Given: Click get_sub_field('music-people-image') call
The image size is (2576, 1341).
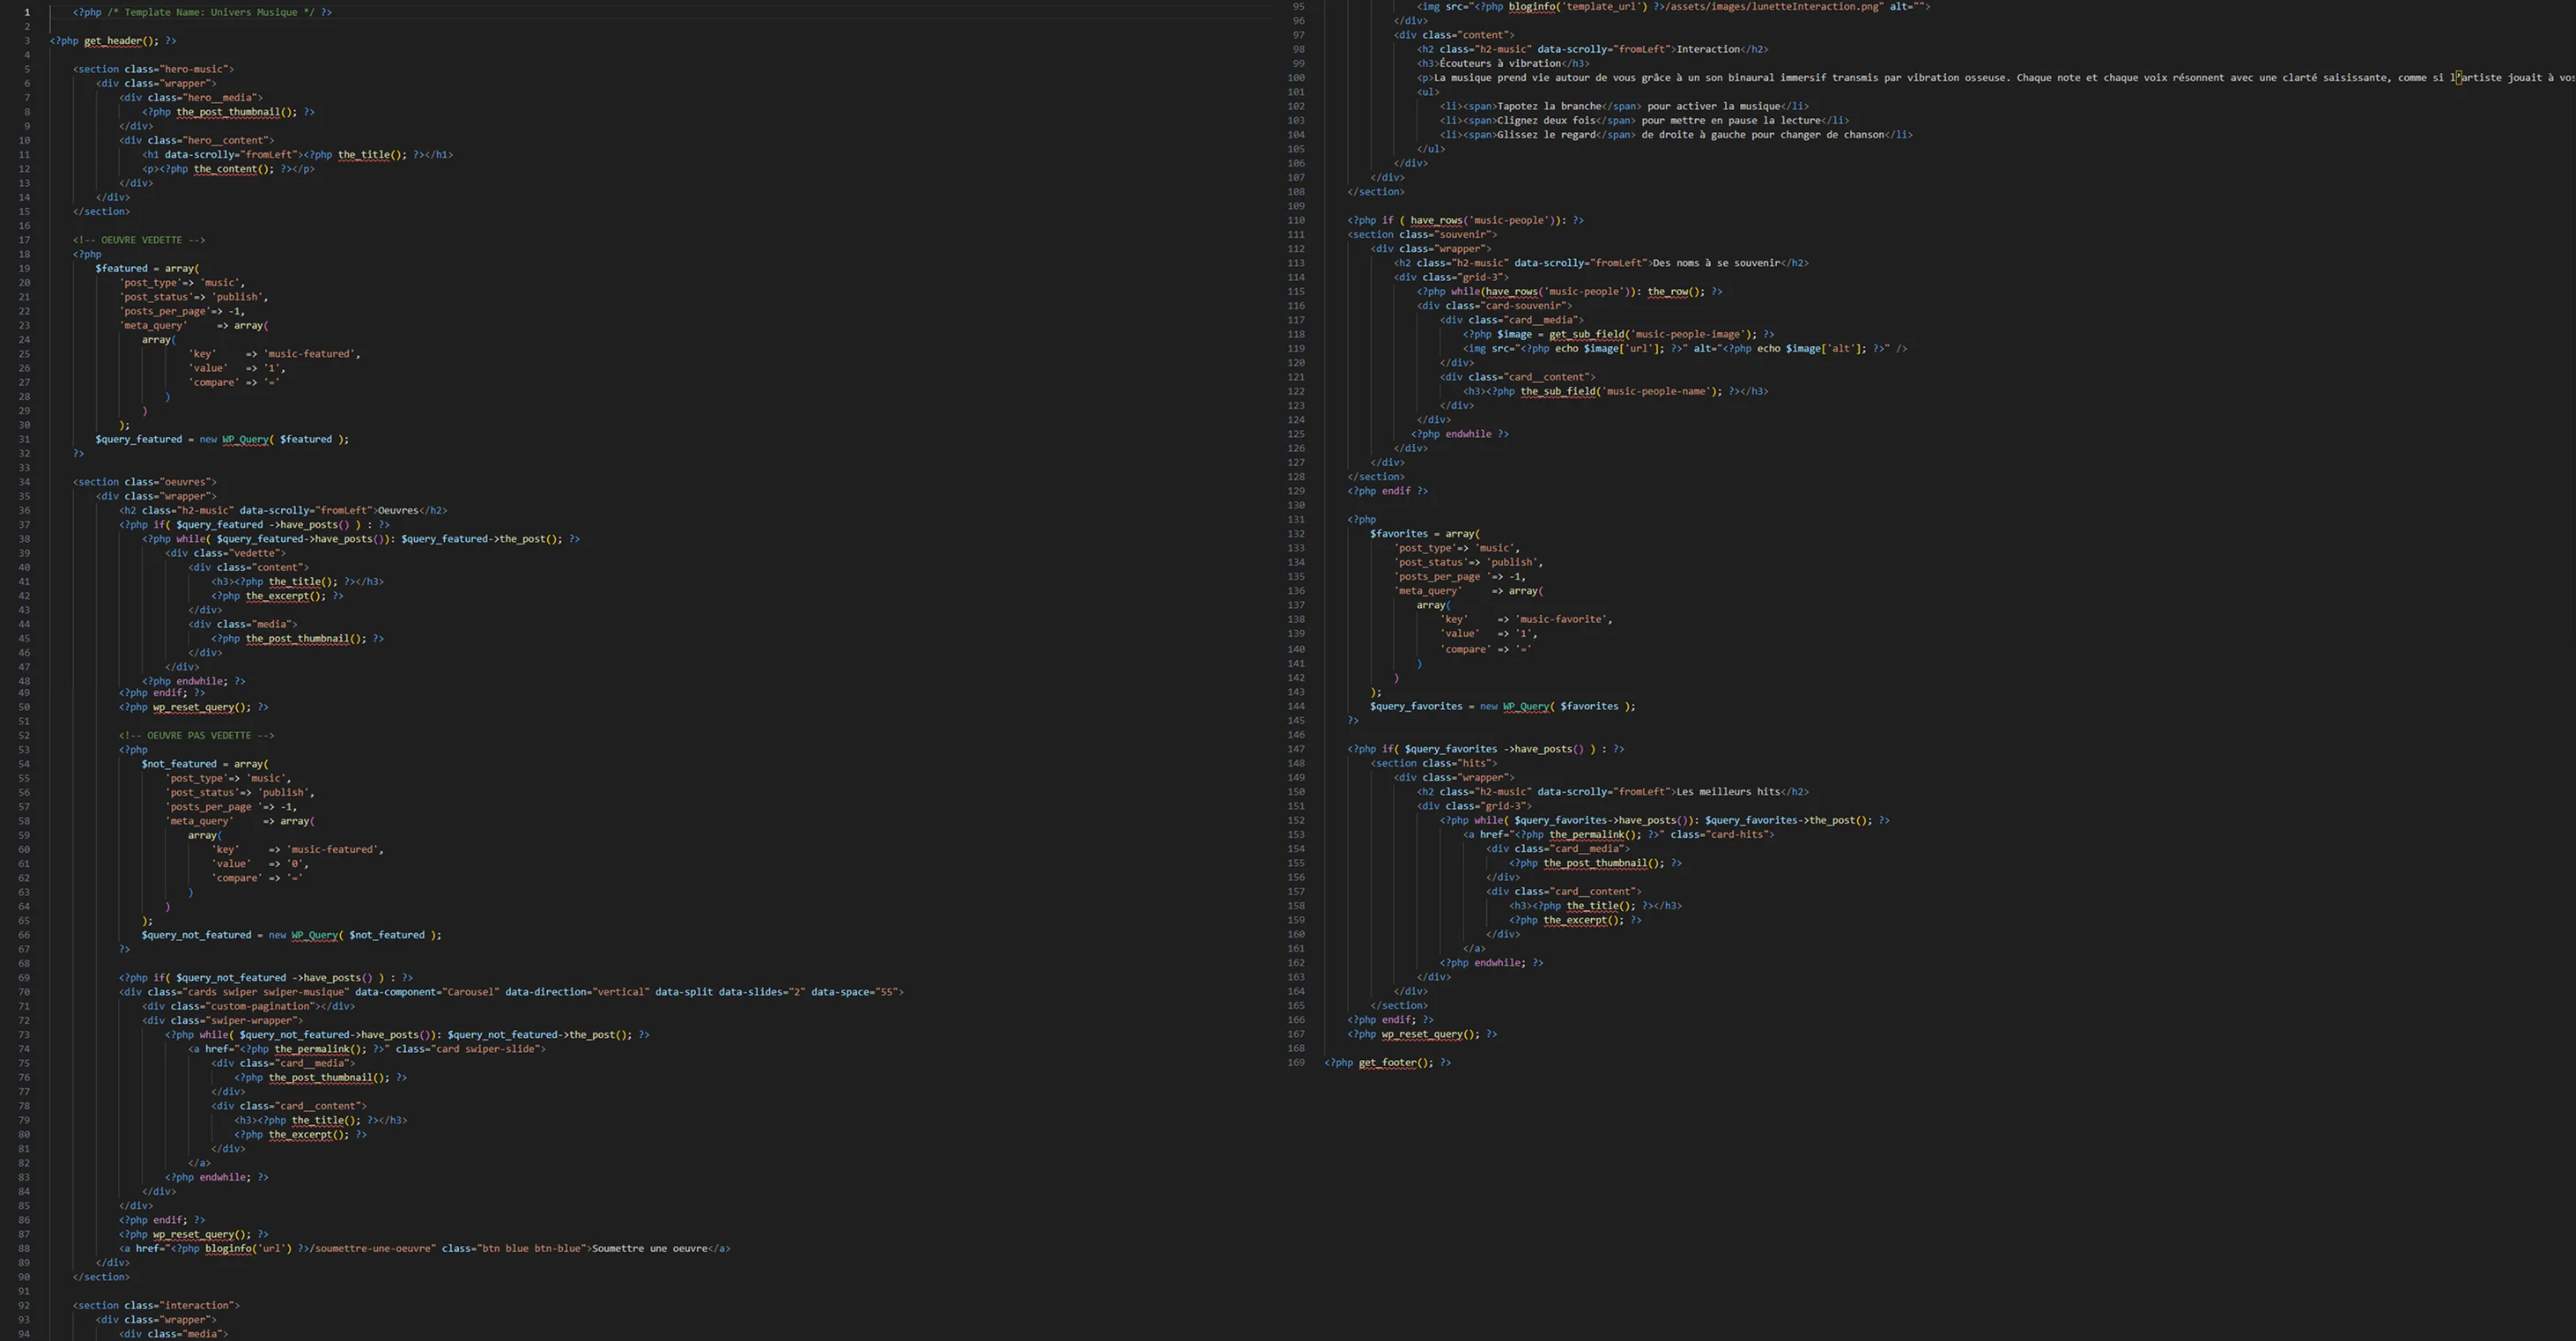Looking at the screenshot, I should tap(1651, 334).
